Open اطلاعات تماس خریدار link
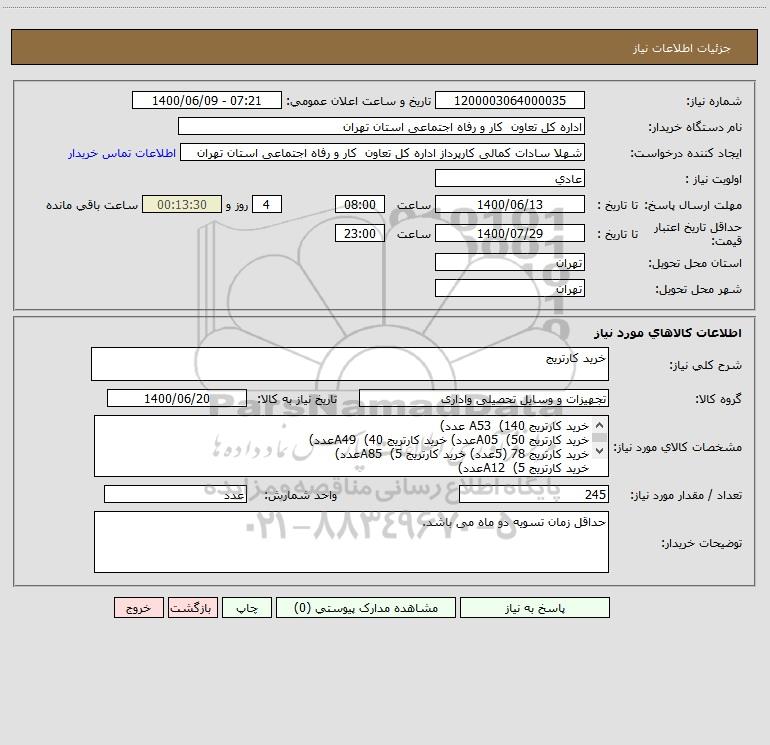This screenshot has width=770, height=745. click(x=122, y=153)
